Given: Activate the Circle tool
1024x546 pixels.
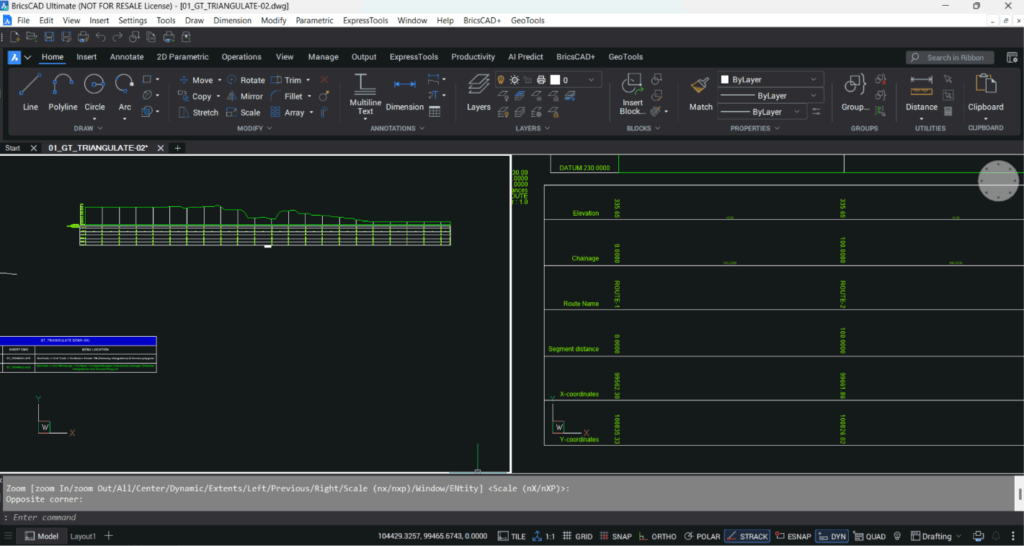Looking at the screenshot, I should click(94, 91).
